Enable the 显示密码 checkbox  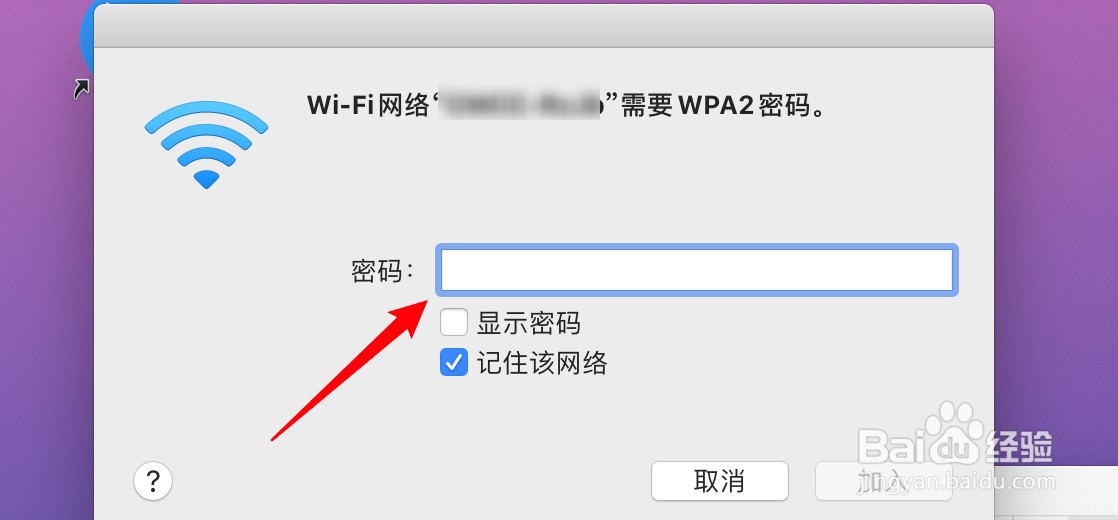[453, 322]
